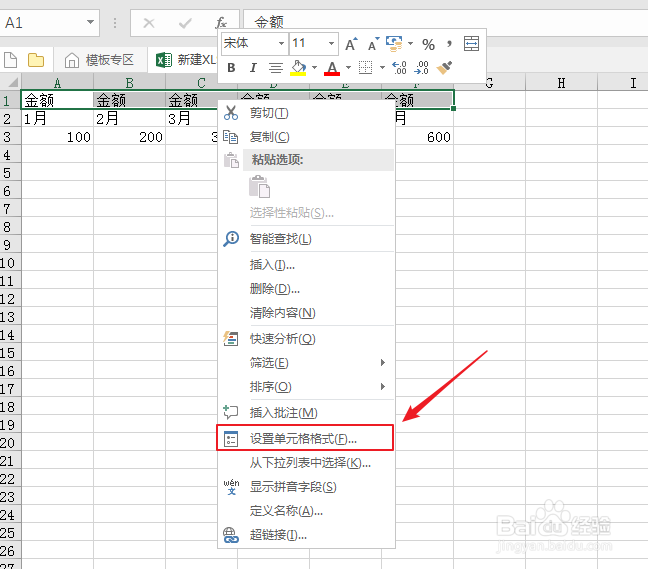The width and height of the screenshot is (648, 569).
Task: Click cell A2 containing 1月
Action: point(57,119)
